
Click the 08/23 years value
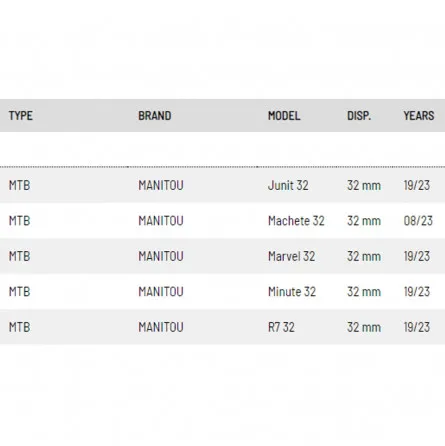(x=418, y=221)
